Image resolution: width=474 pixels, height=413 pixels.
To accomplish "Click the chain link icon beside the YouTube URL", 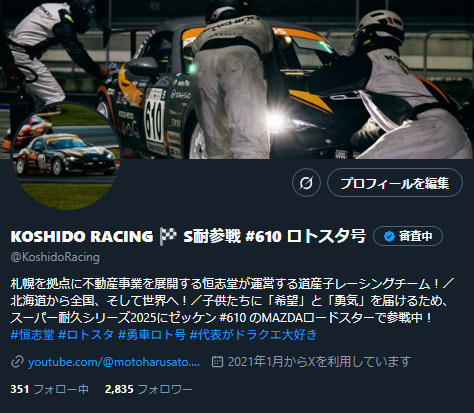I will point(17,362).
